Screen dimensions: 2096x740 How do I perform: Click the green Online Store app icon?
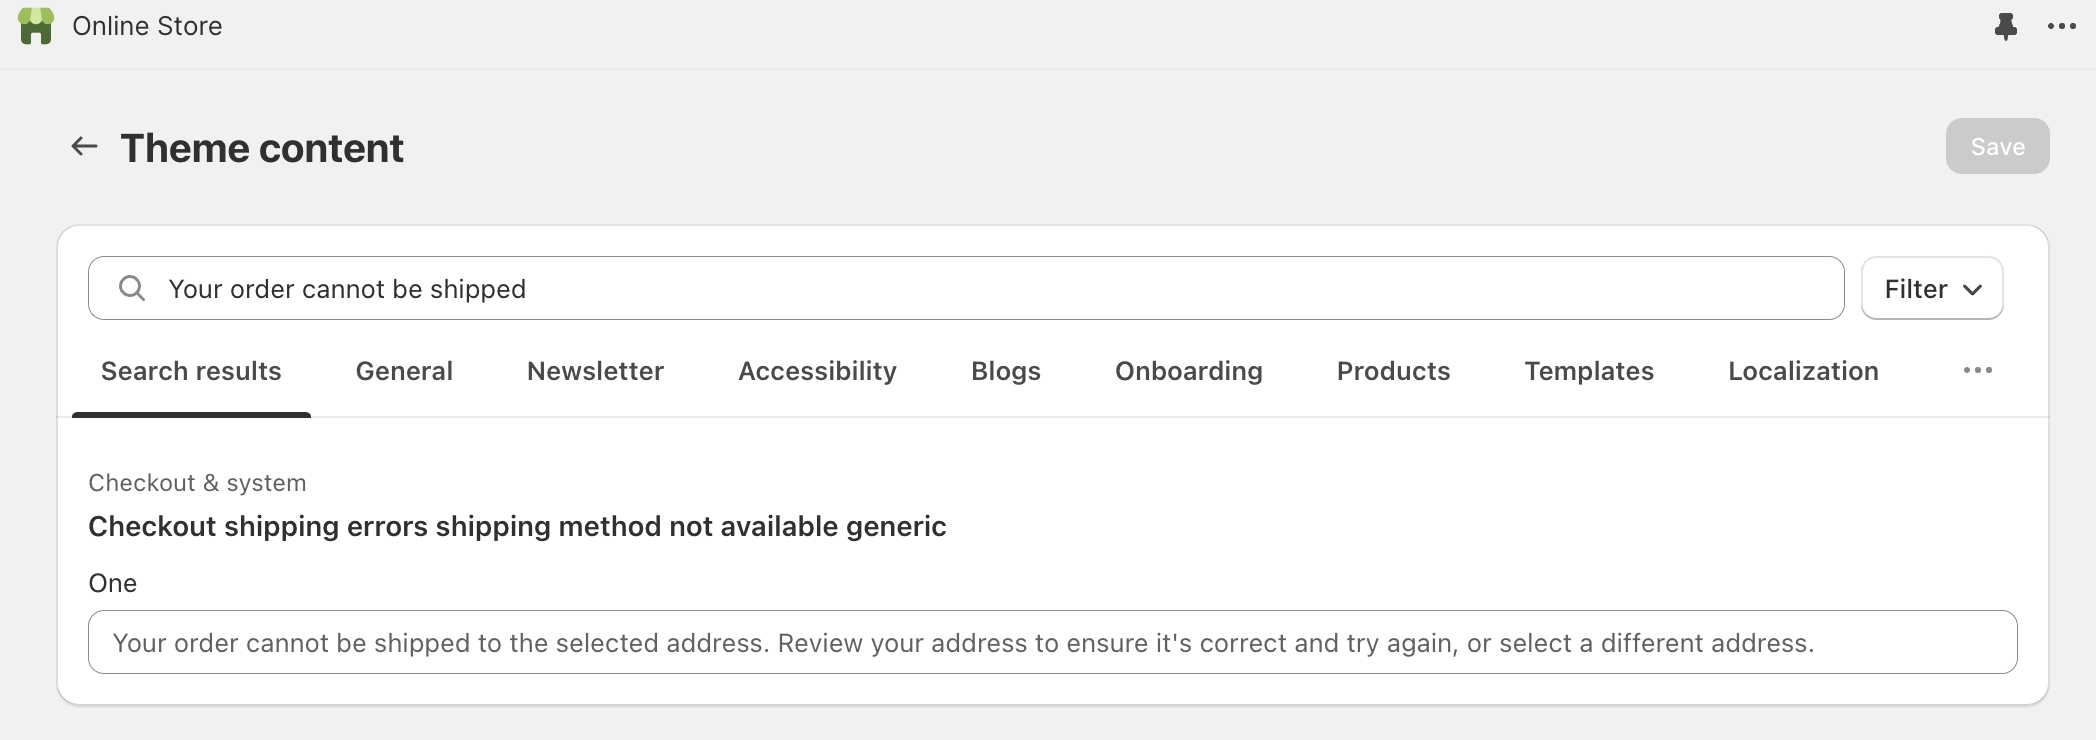click(37, 26)
